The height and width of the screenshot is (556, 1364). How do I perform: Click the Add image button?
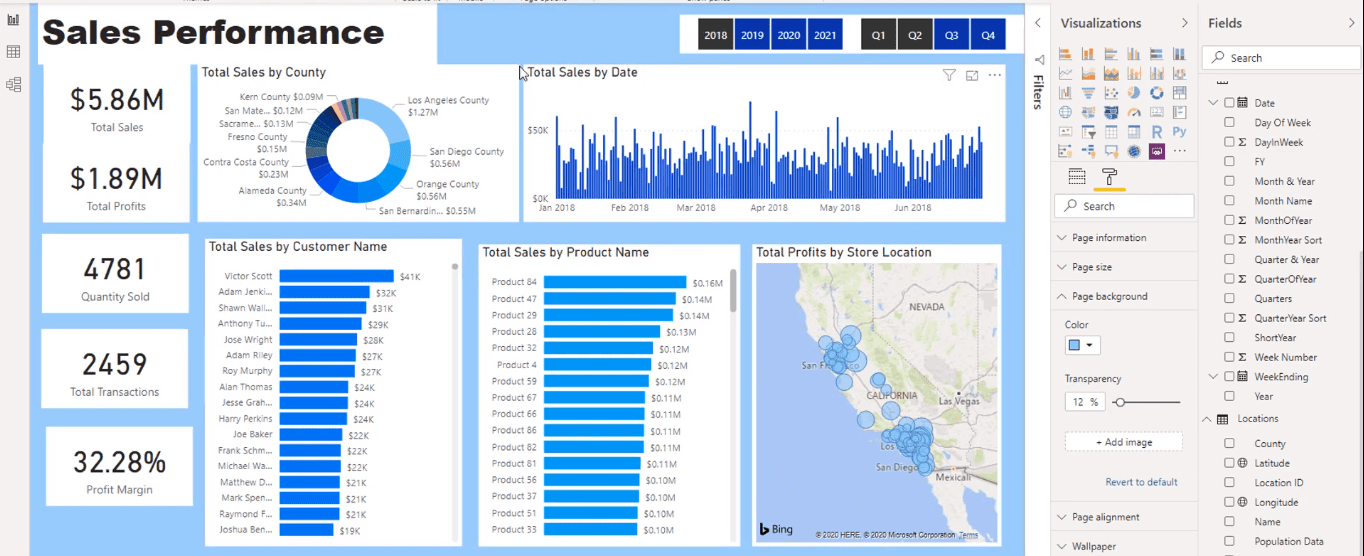pos(1123,442)
